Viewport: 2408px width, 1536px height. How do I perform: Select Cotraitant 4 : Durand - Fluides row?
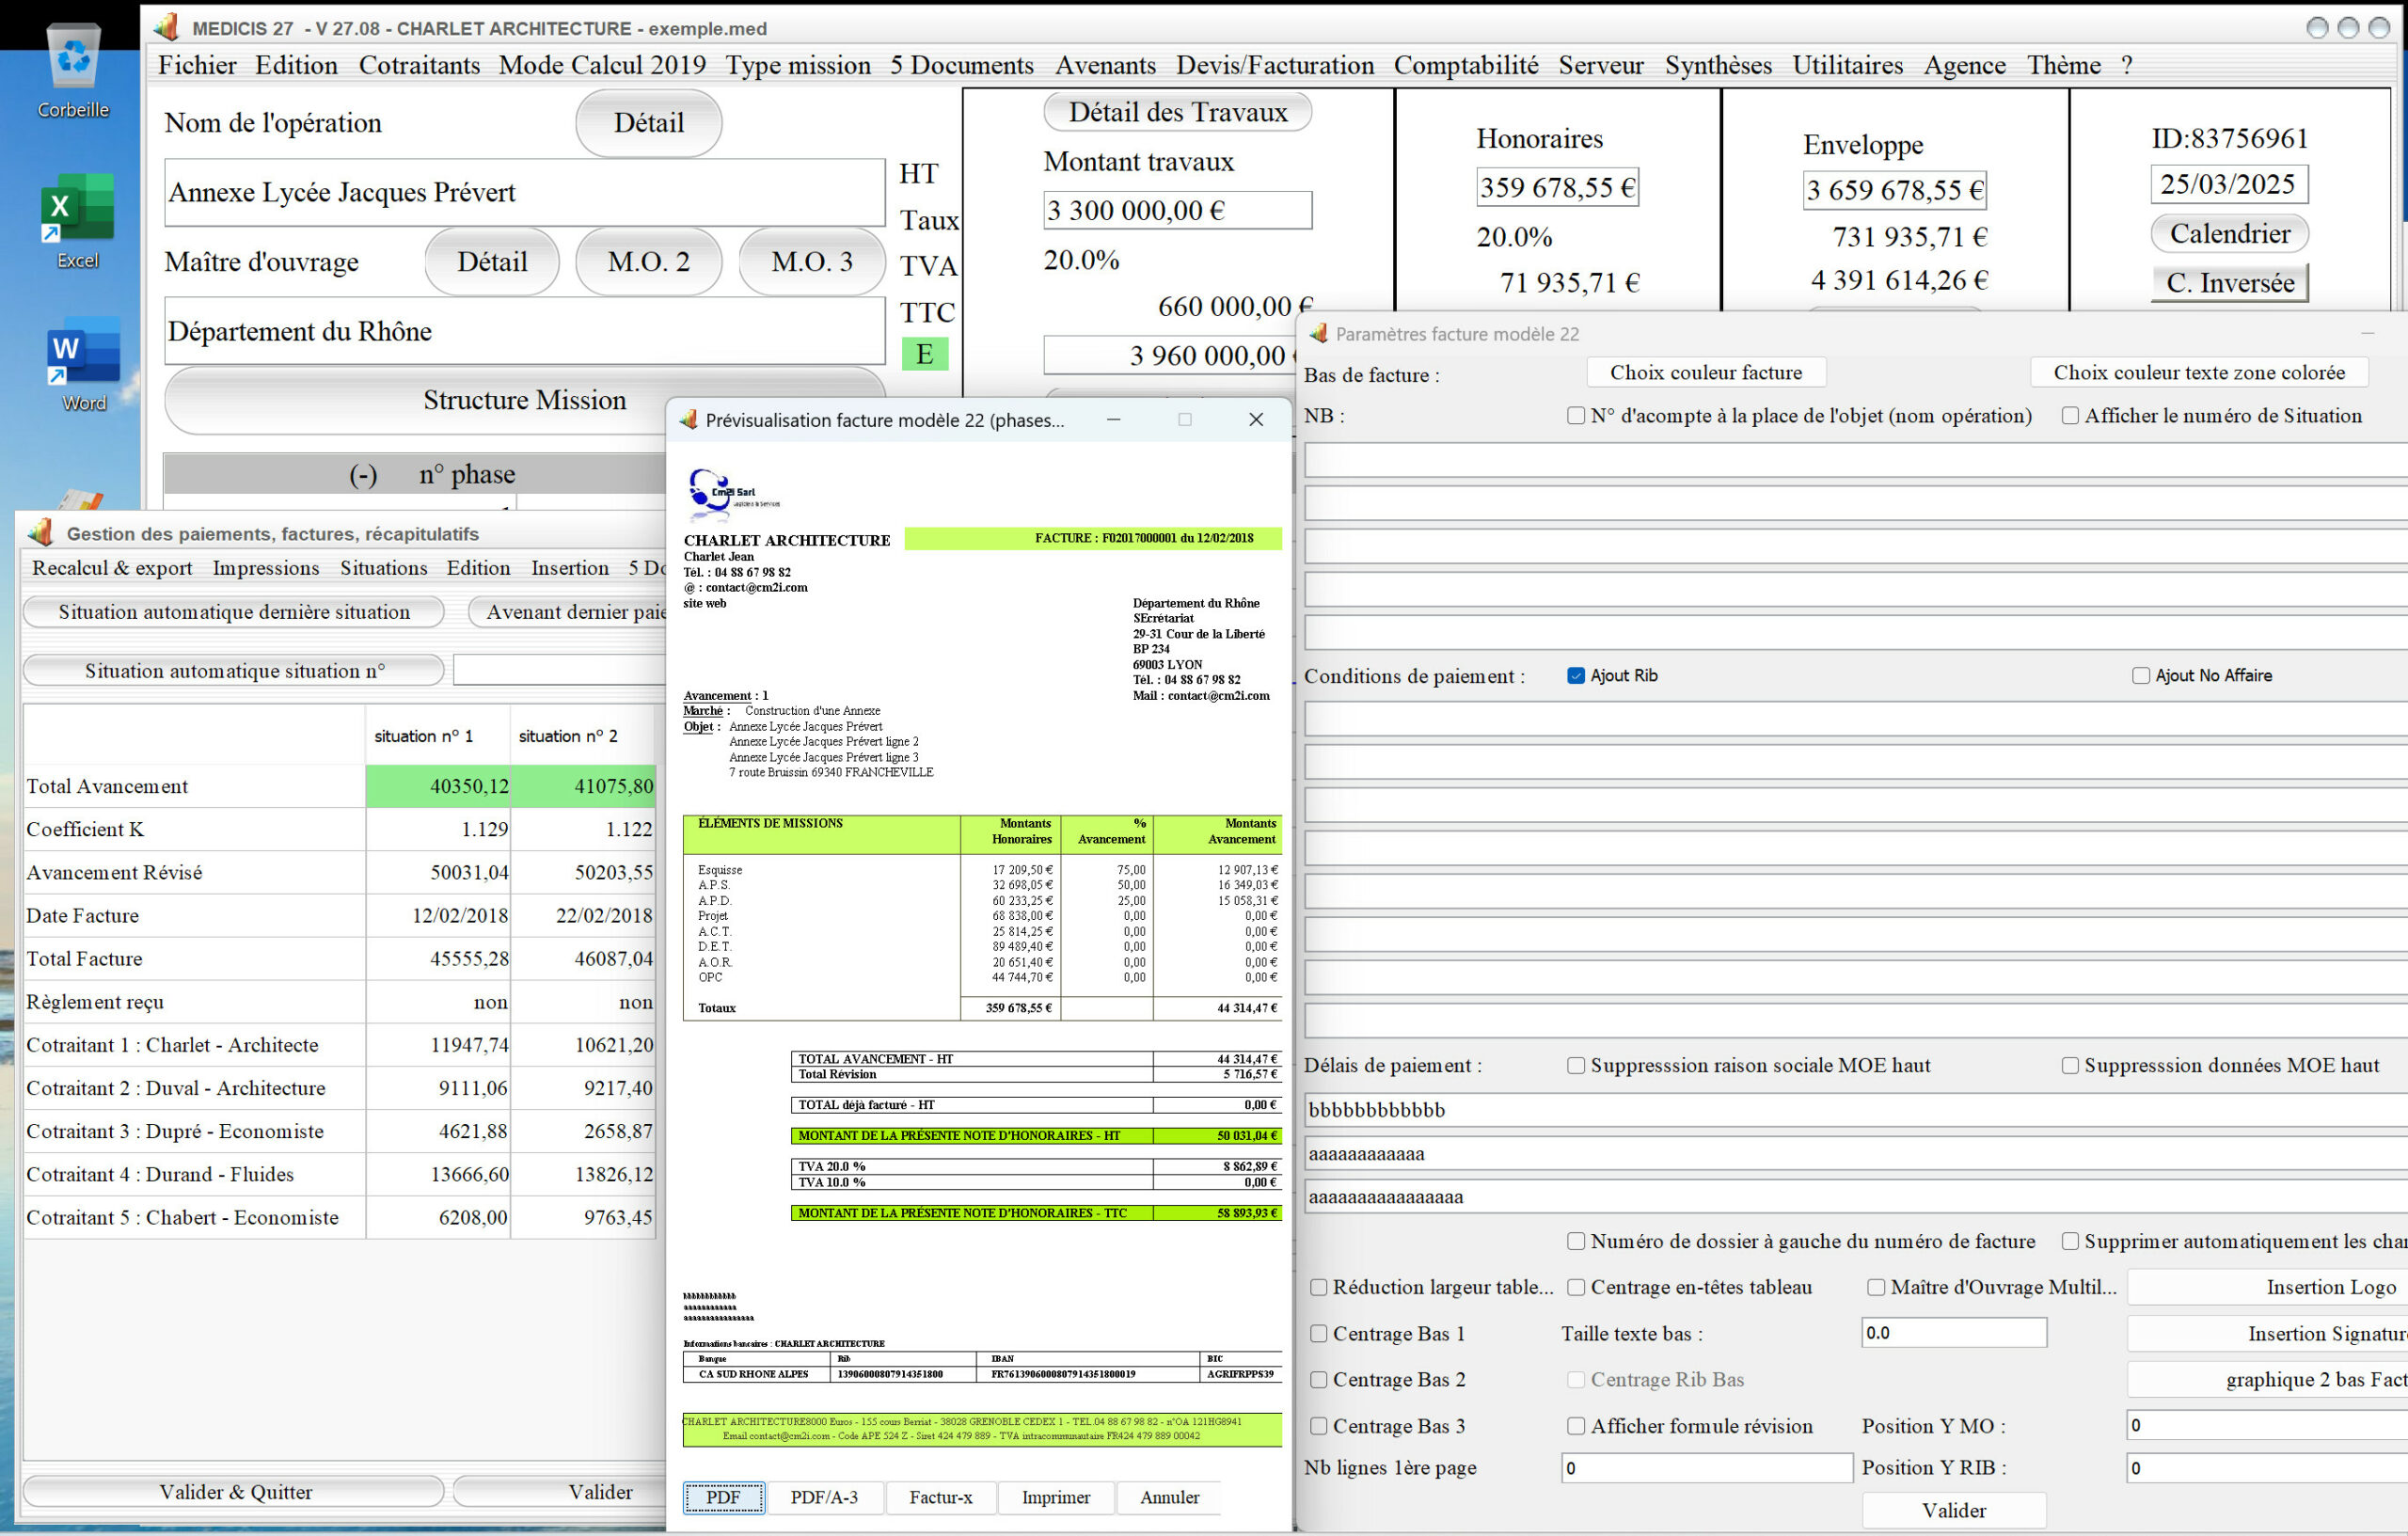pos(339,1174)
